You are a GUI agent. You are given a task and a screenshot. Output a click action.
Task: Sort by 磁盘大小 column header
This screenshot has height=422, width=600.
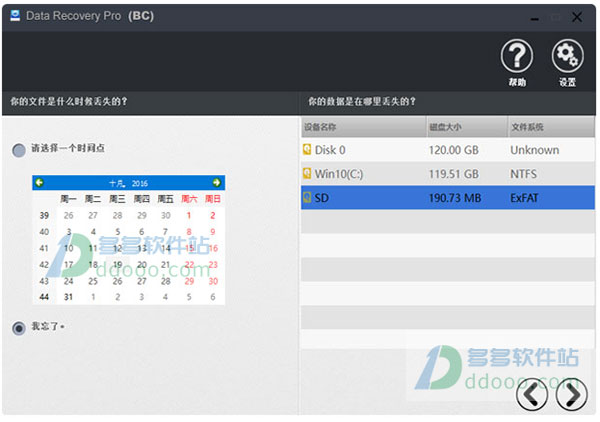point(467,127)
